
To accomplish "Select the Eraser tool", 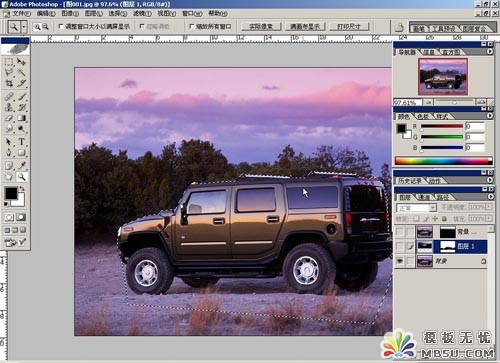I will (9, 118).
